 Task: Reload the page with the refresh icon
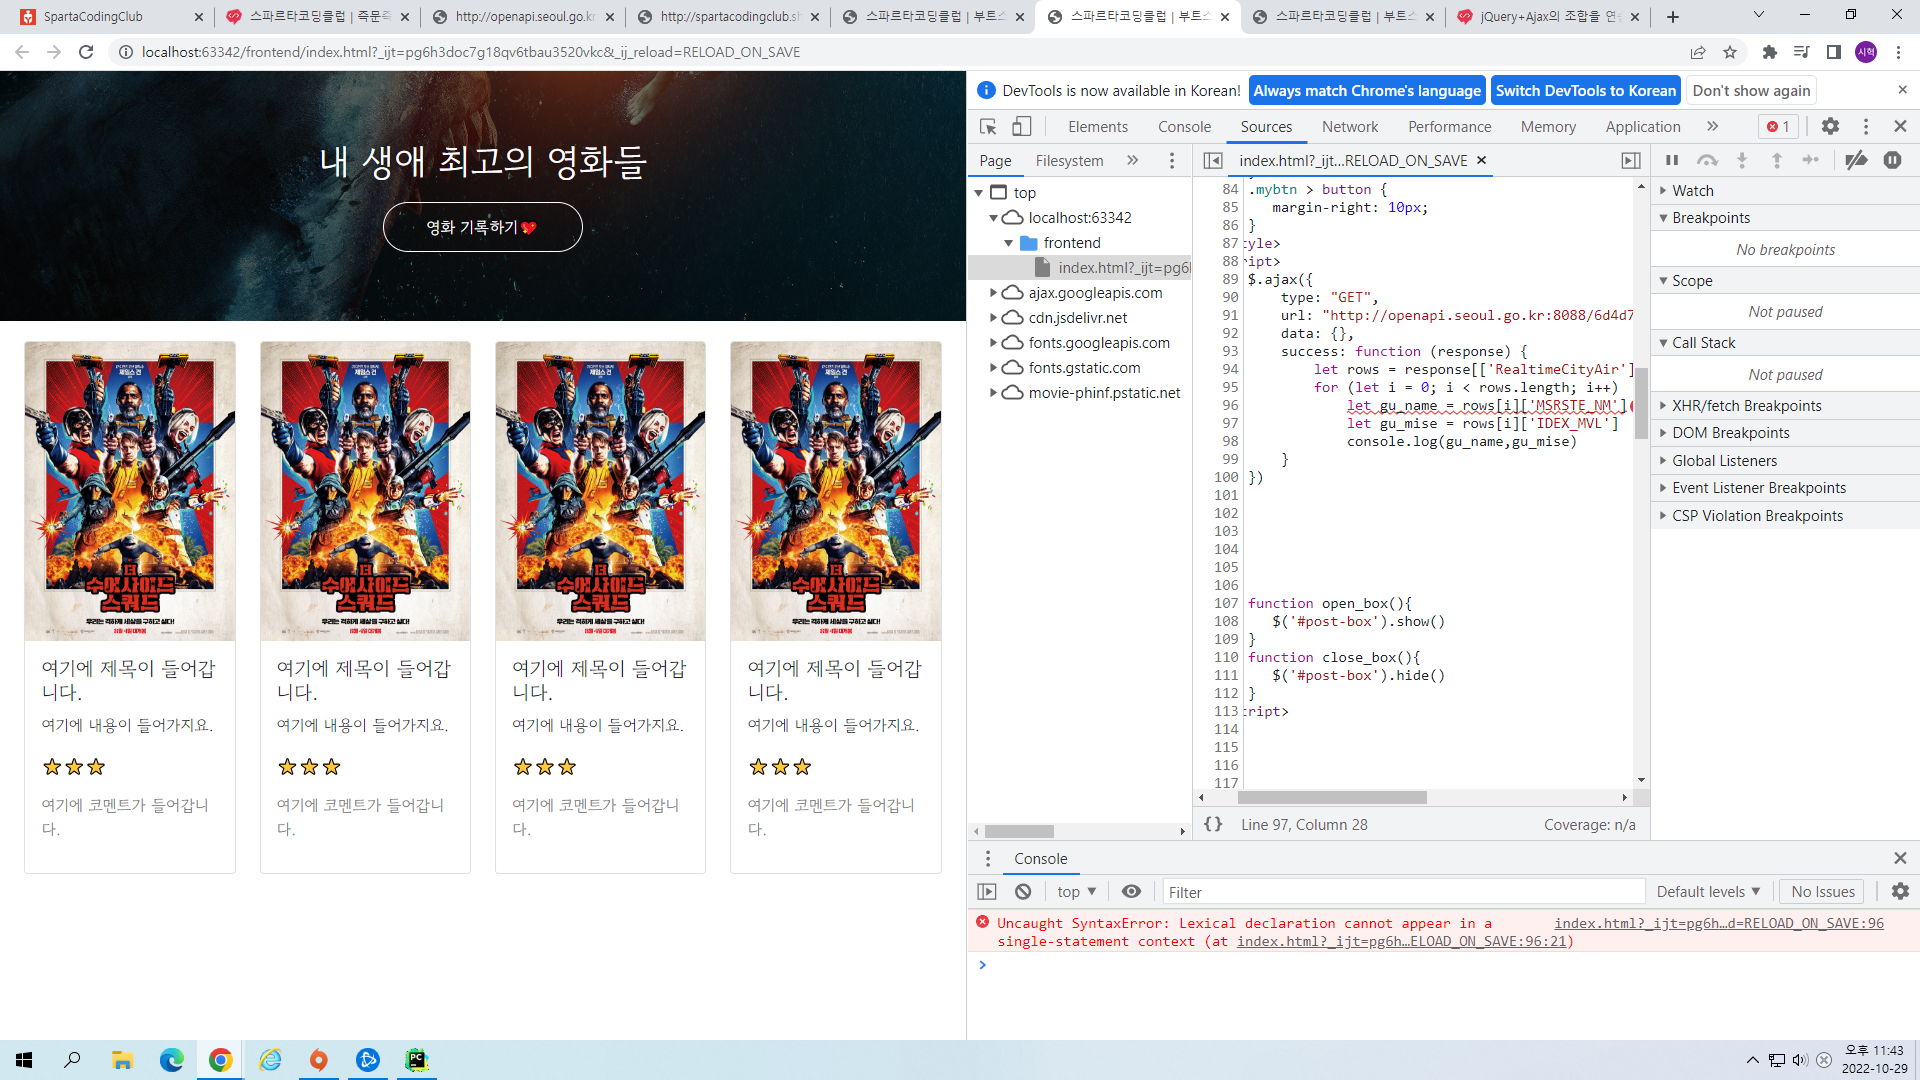86,52
